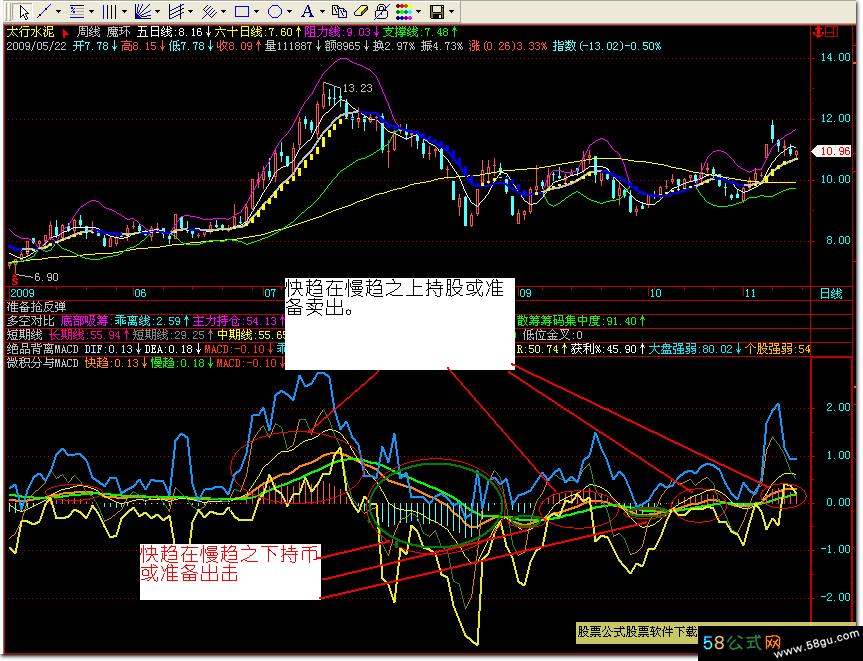Click the lock drawings icon
863x661 pixels.
(x=382, y=12)
